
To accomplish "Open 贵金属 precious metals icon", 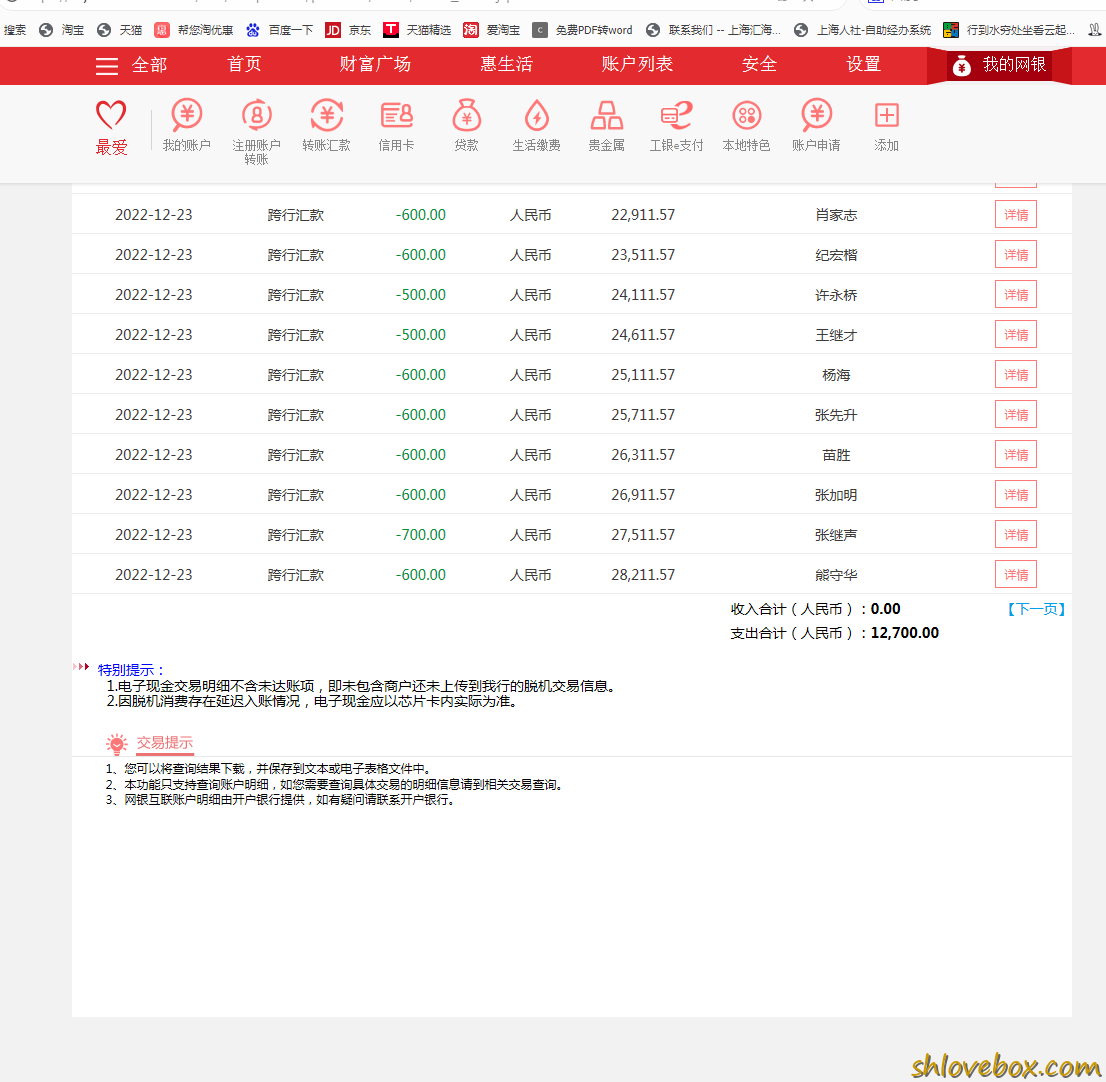I will tap(607, 115).
